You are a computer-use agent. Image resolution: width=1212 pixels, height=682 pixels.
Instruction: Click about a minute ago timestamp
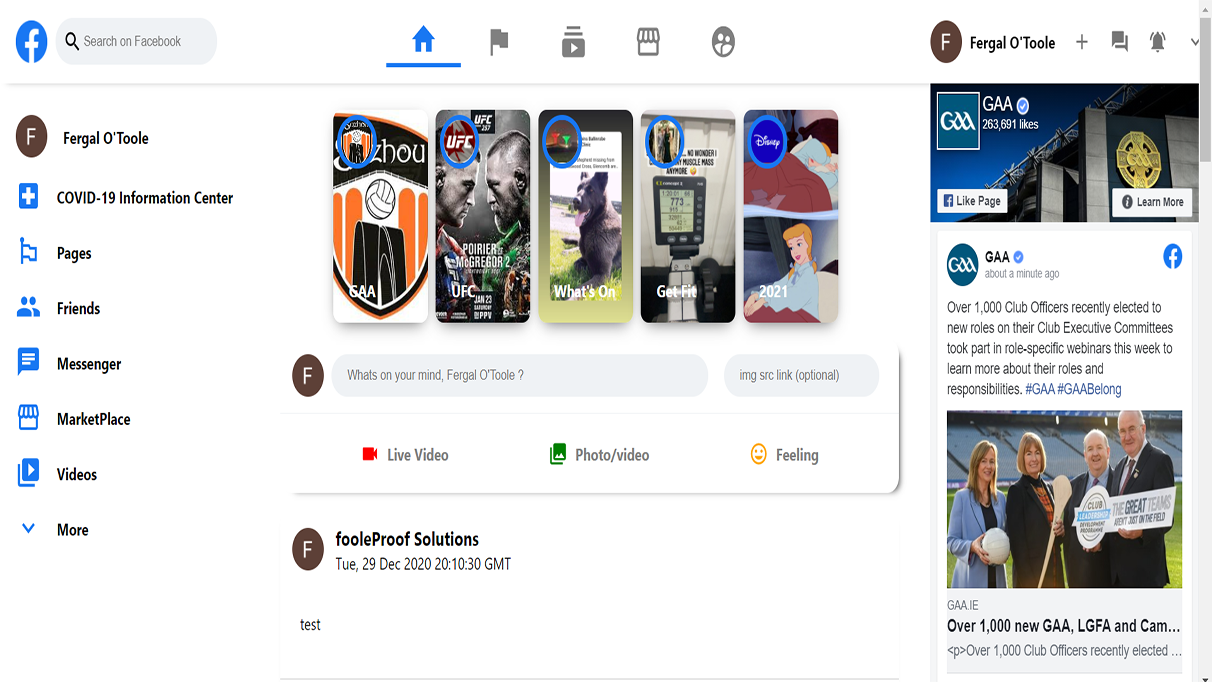tap(1022, 274)
